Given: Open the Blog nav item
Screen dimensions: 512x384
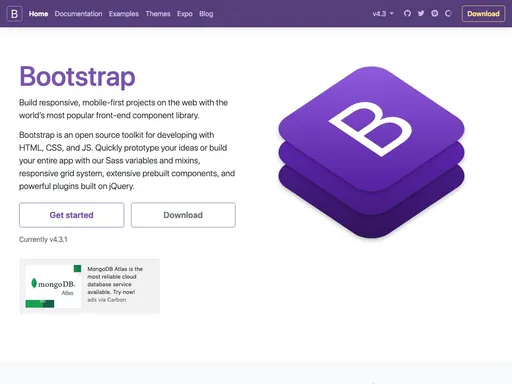Looking at the screenshot, I should tap(206, 14).
